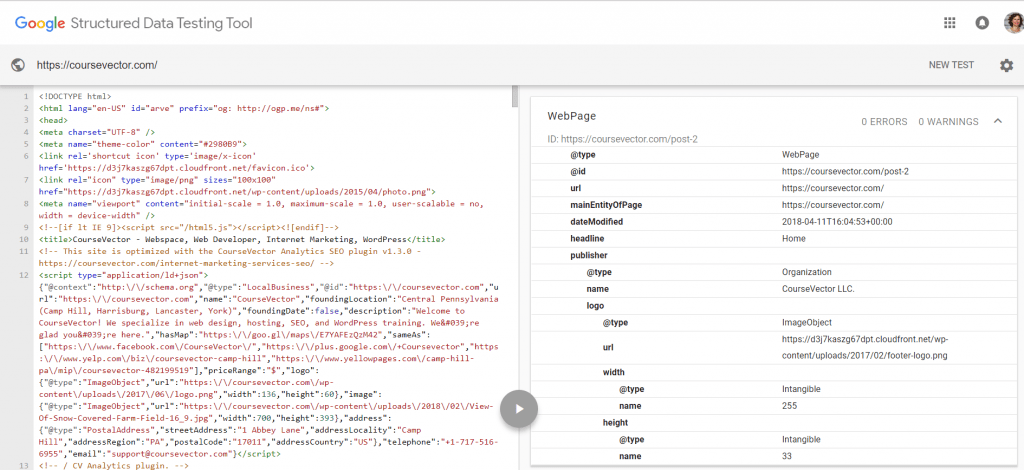The width and height of the screenshot is (1024, 470).
Task: Select the mainEntityOfPage row label
Action: coord(606,205)
